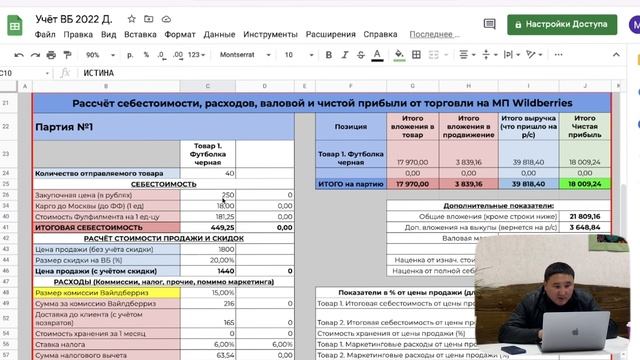Open the Данные menu
The height and width of the screenshot is (360, 640).
point(219,34)
